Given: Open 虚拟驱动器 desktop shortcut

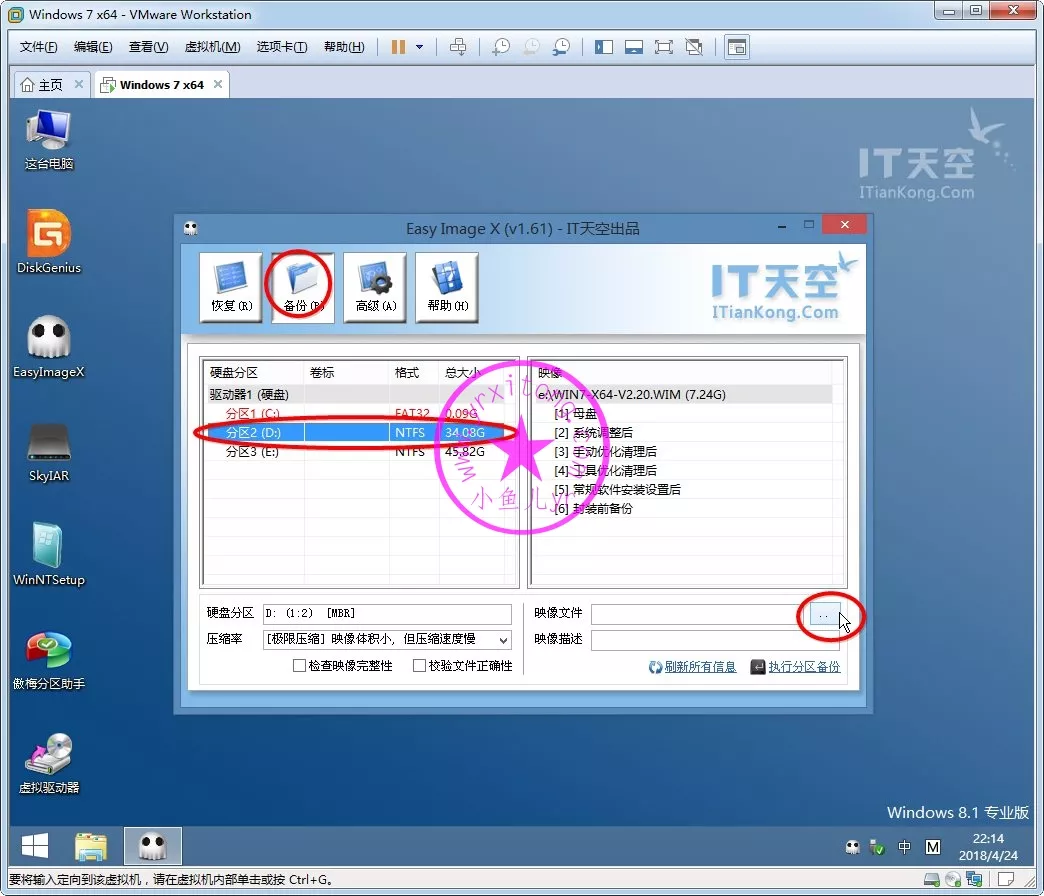Looking at the screenshot, I should 49,764.
